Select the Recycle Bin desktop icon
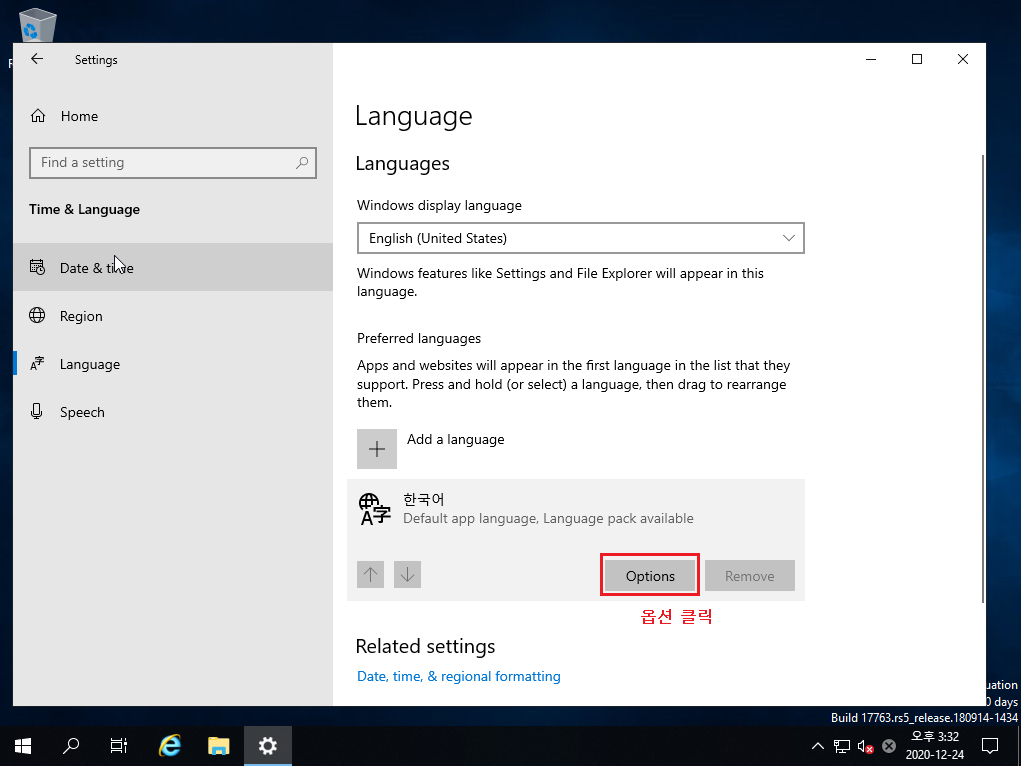This screenshot has width=1021, height=766. [38, 26]
